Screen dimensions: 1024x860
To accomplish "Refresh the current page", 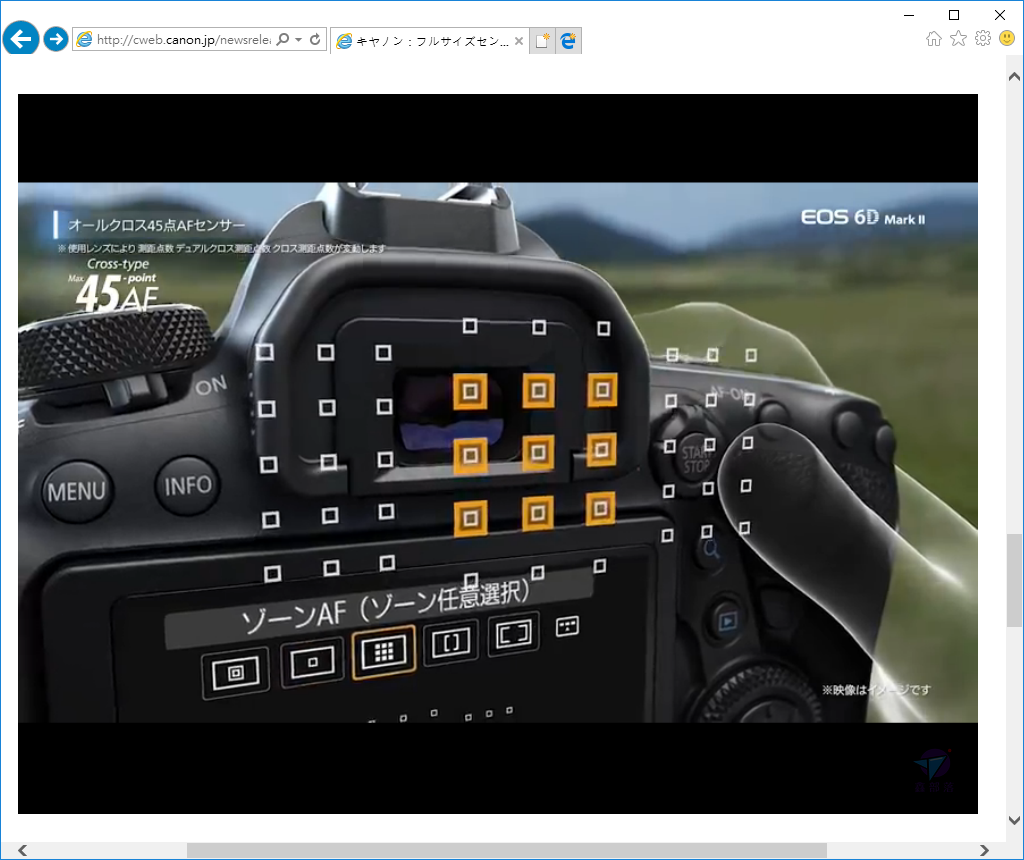I will click(315, 39).
